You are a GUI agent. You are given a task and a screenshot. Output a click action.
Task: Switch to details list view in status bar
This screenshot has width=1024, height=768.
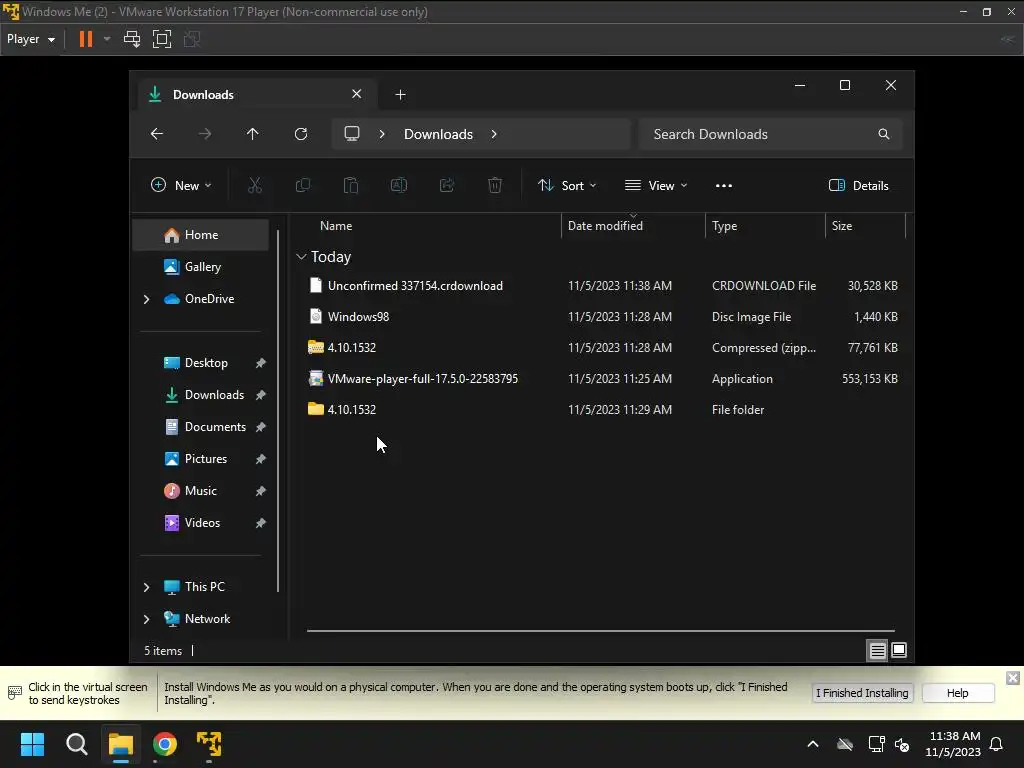[x=877, y=650]
